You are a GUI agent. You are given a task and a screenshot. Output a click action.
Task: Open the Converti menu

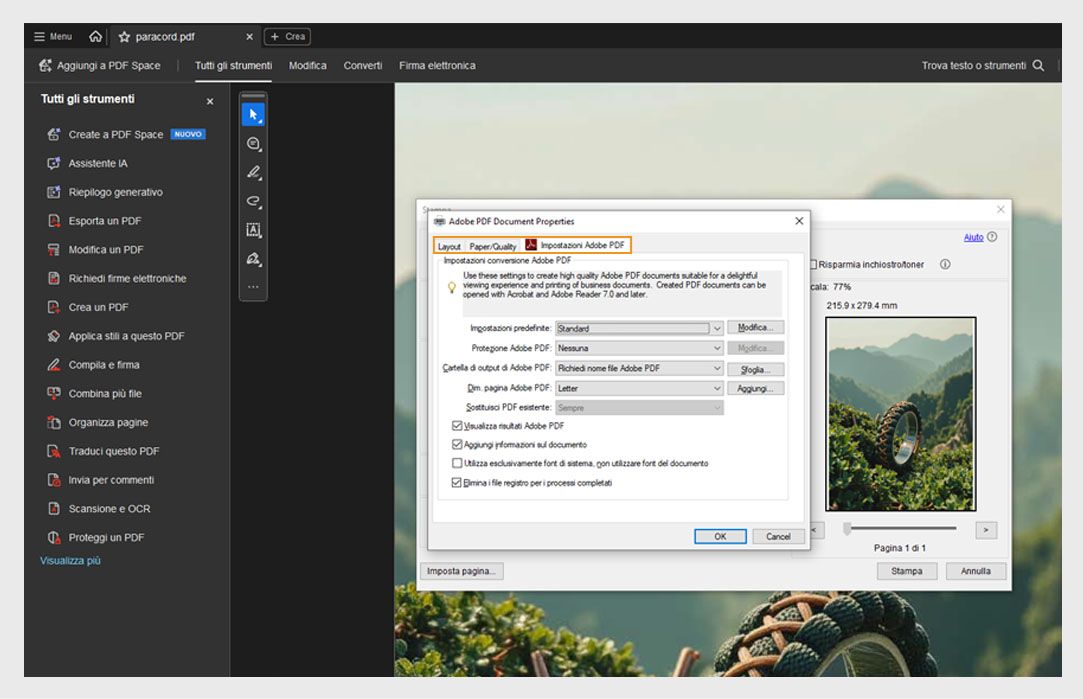tap(362, 65)
